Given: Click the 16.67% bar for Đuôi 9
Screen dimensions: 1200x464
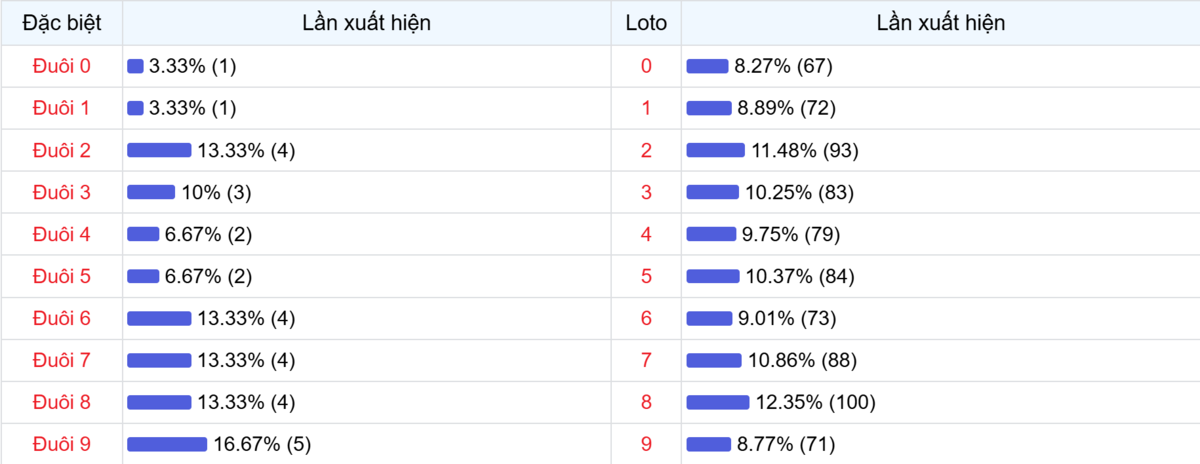Looking at the screenshot, I should coord(167,445).
